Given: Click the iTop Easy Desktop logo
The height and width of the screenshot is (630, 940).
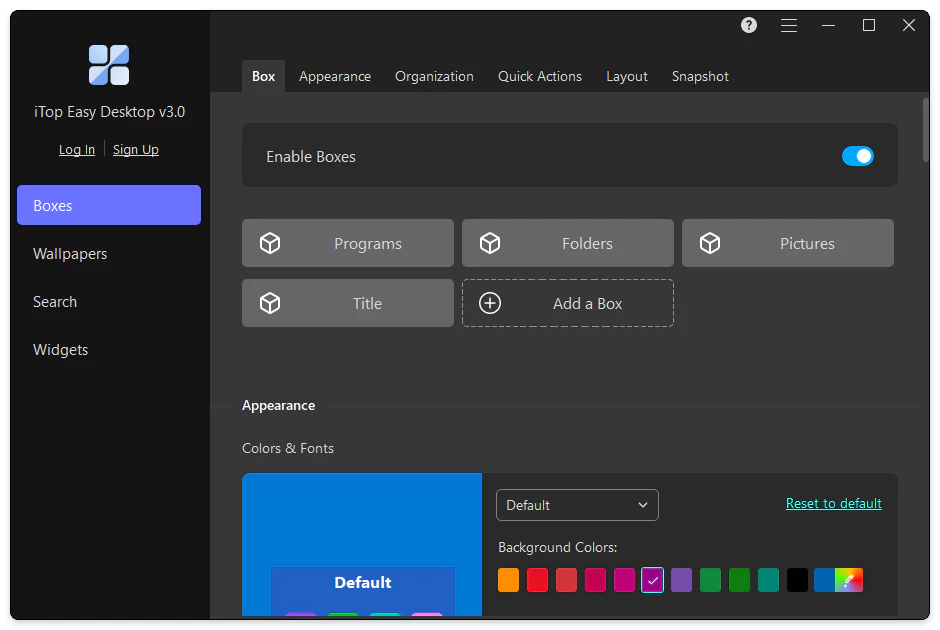Looking at the screenshot, I should click(109, 65).
